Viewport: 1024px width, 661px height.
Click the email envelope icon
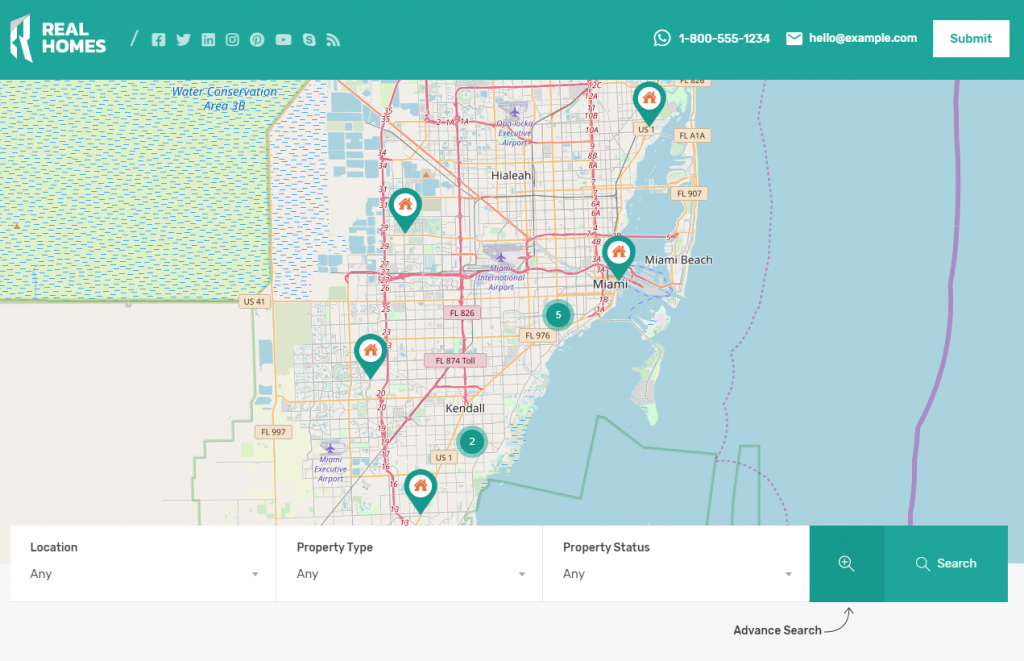(x=794, y=39)
